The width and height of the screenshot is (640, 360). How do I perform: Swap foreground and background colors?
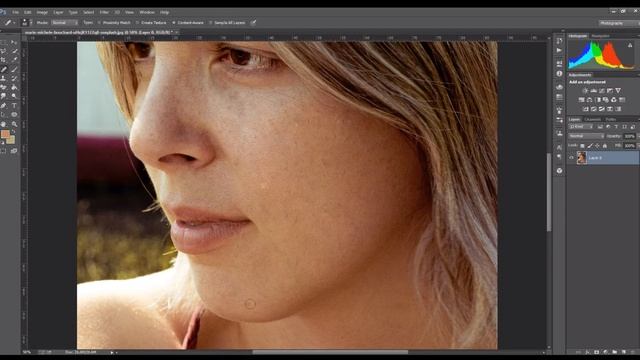pos(13,131)
